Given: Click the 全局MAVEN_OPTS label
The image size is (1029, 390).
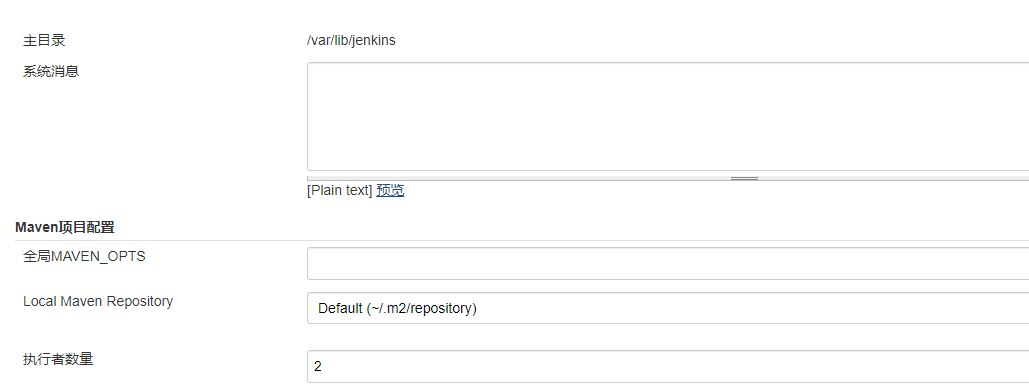Looking at the screenshot, I should (84, 257).
